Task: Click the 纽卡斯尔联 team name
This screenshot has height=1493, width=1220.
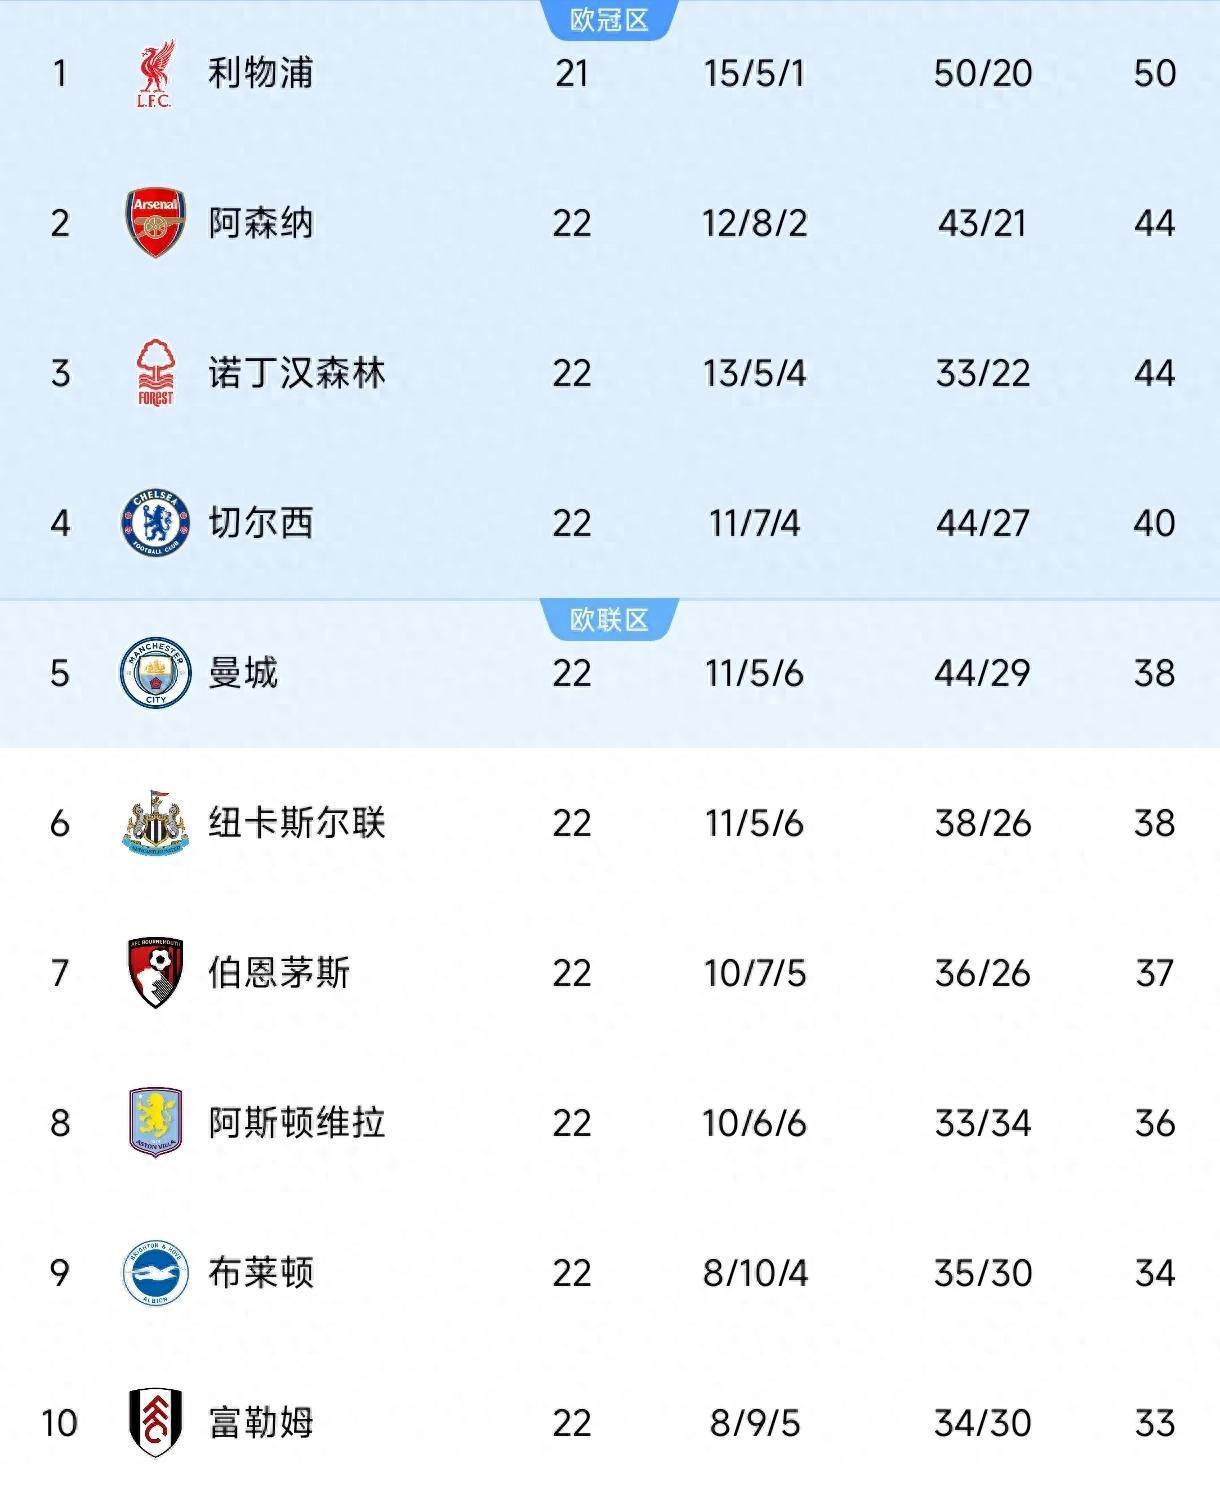Action: pos(296,823)
